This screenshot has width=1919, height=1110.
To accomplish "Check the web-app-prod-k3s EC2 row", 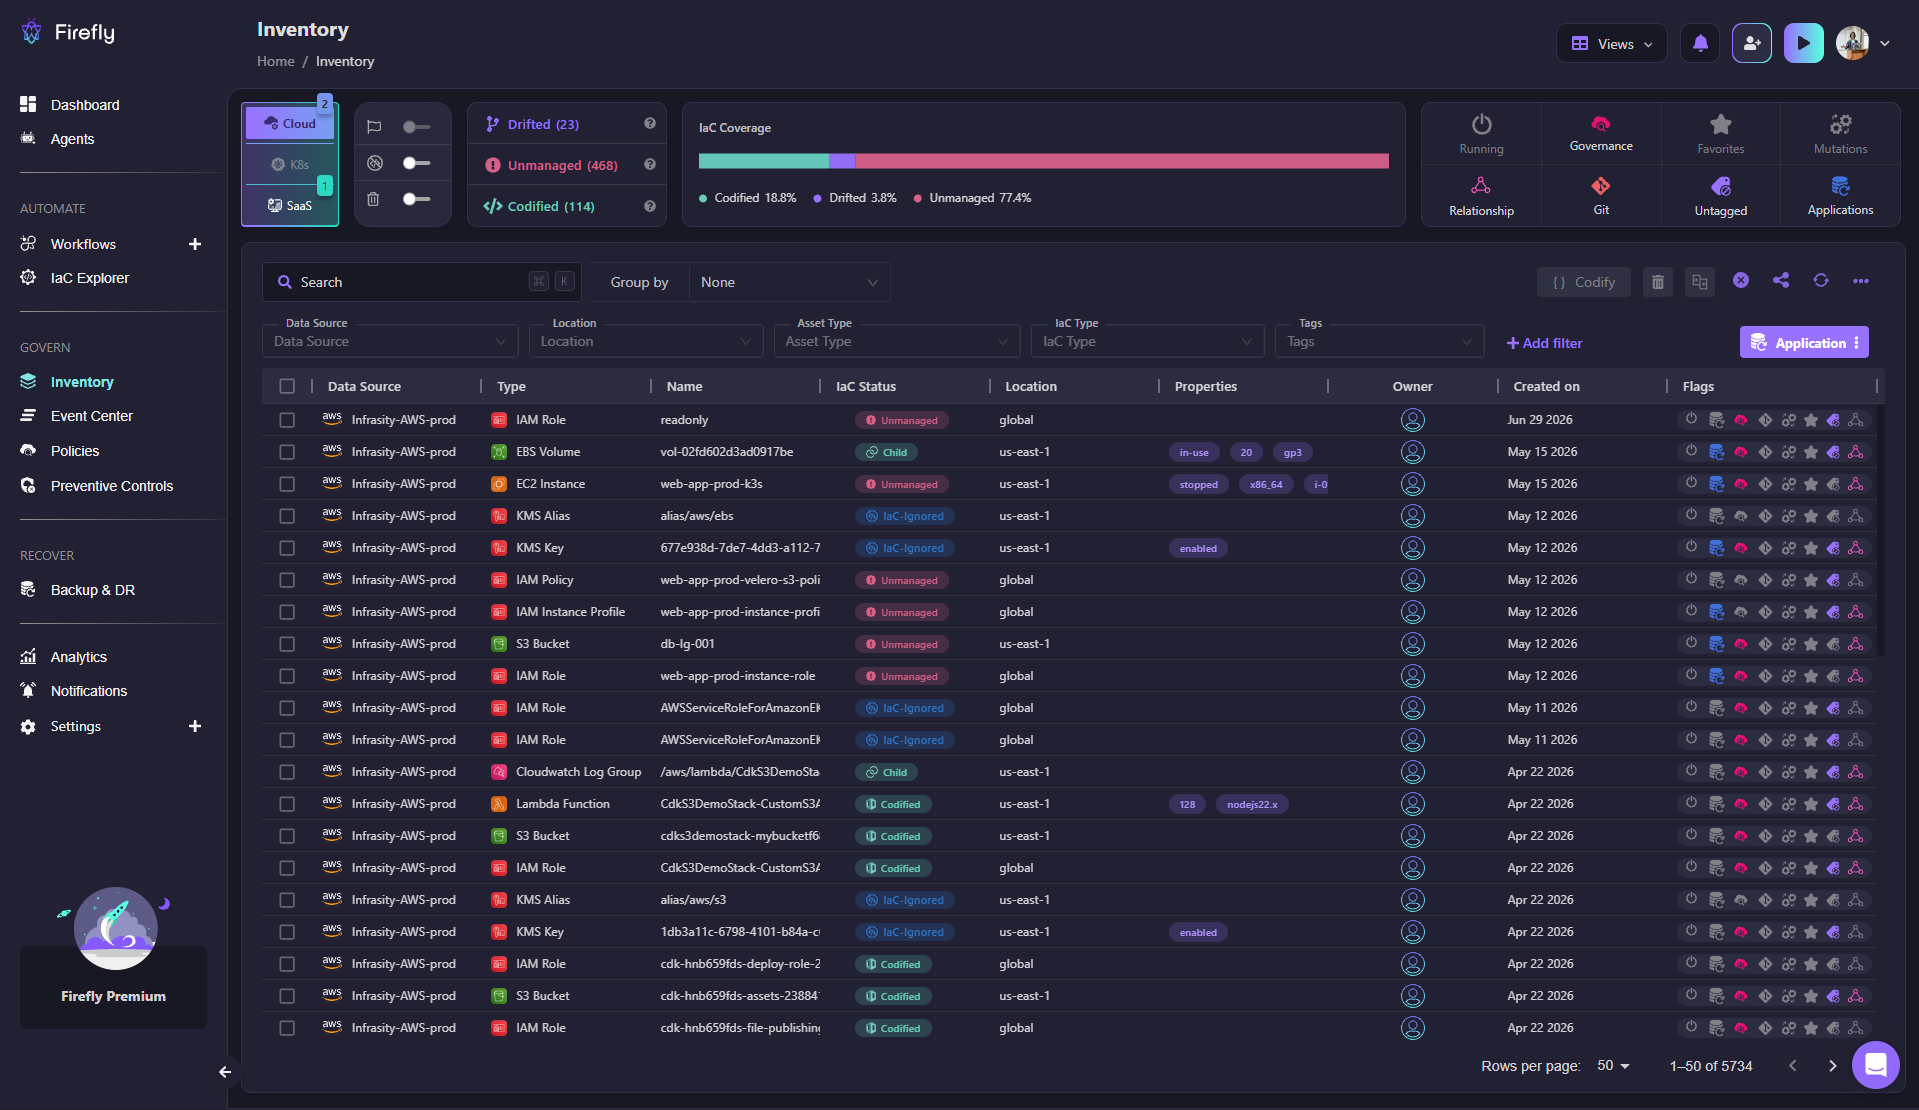I will [287, 484].
